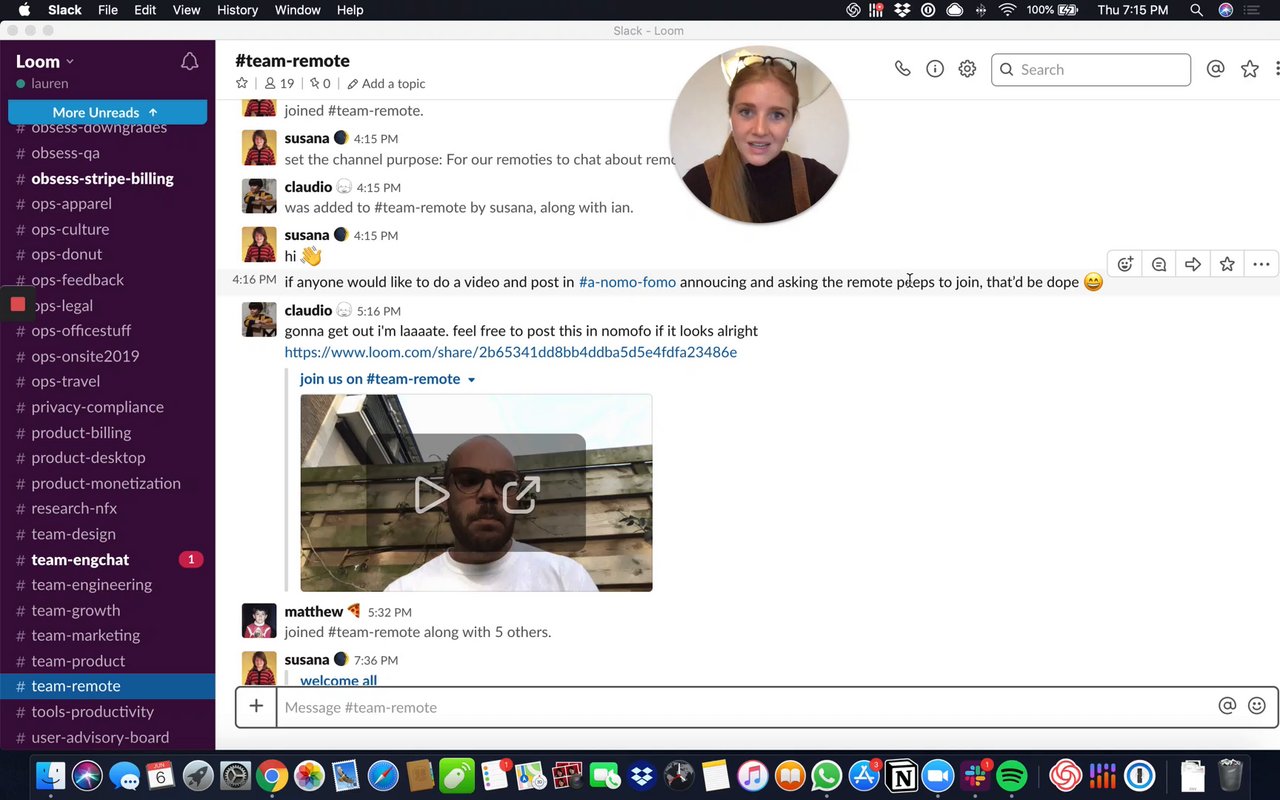Open the File menu
This screenshot has width=1280, height=800.
tap(108, 10)
